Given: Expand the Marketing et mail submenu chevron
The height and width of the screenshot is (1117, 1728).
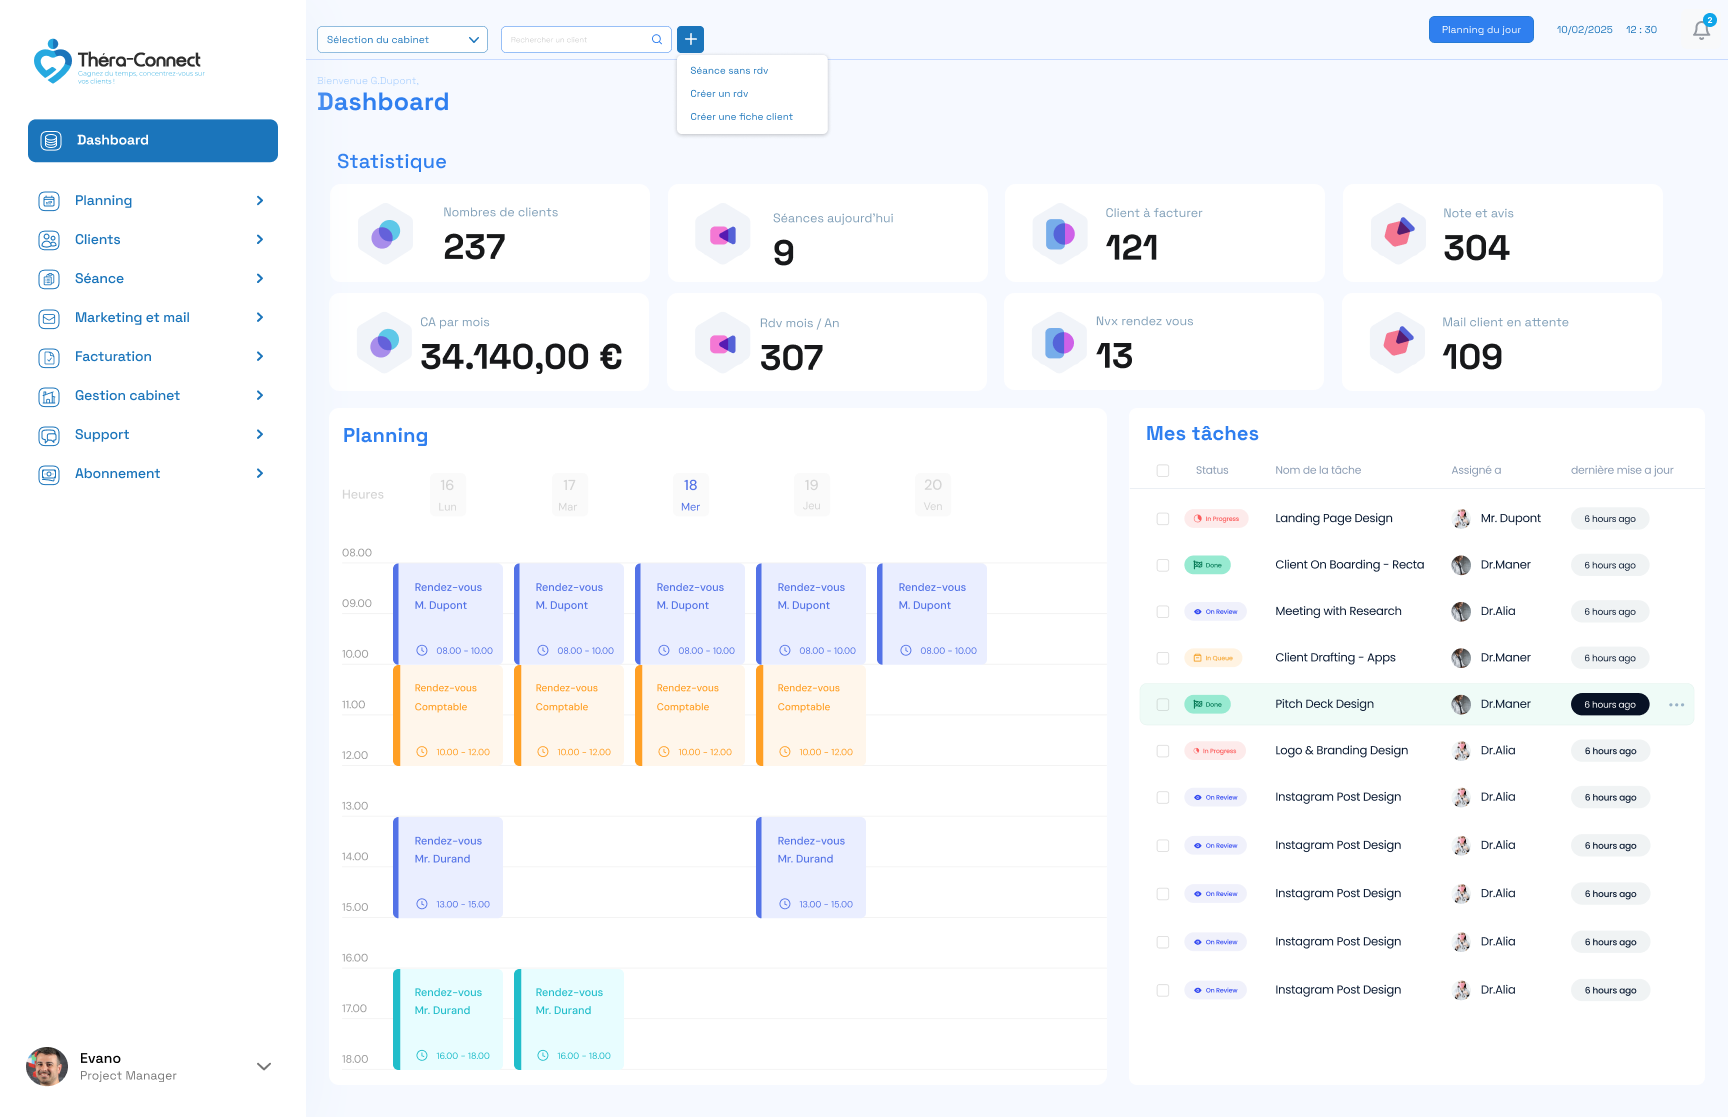Looking at the screenshot, I should click(260, 318).
